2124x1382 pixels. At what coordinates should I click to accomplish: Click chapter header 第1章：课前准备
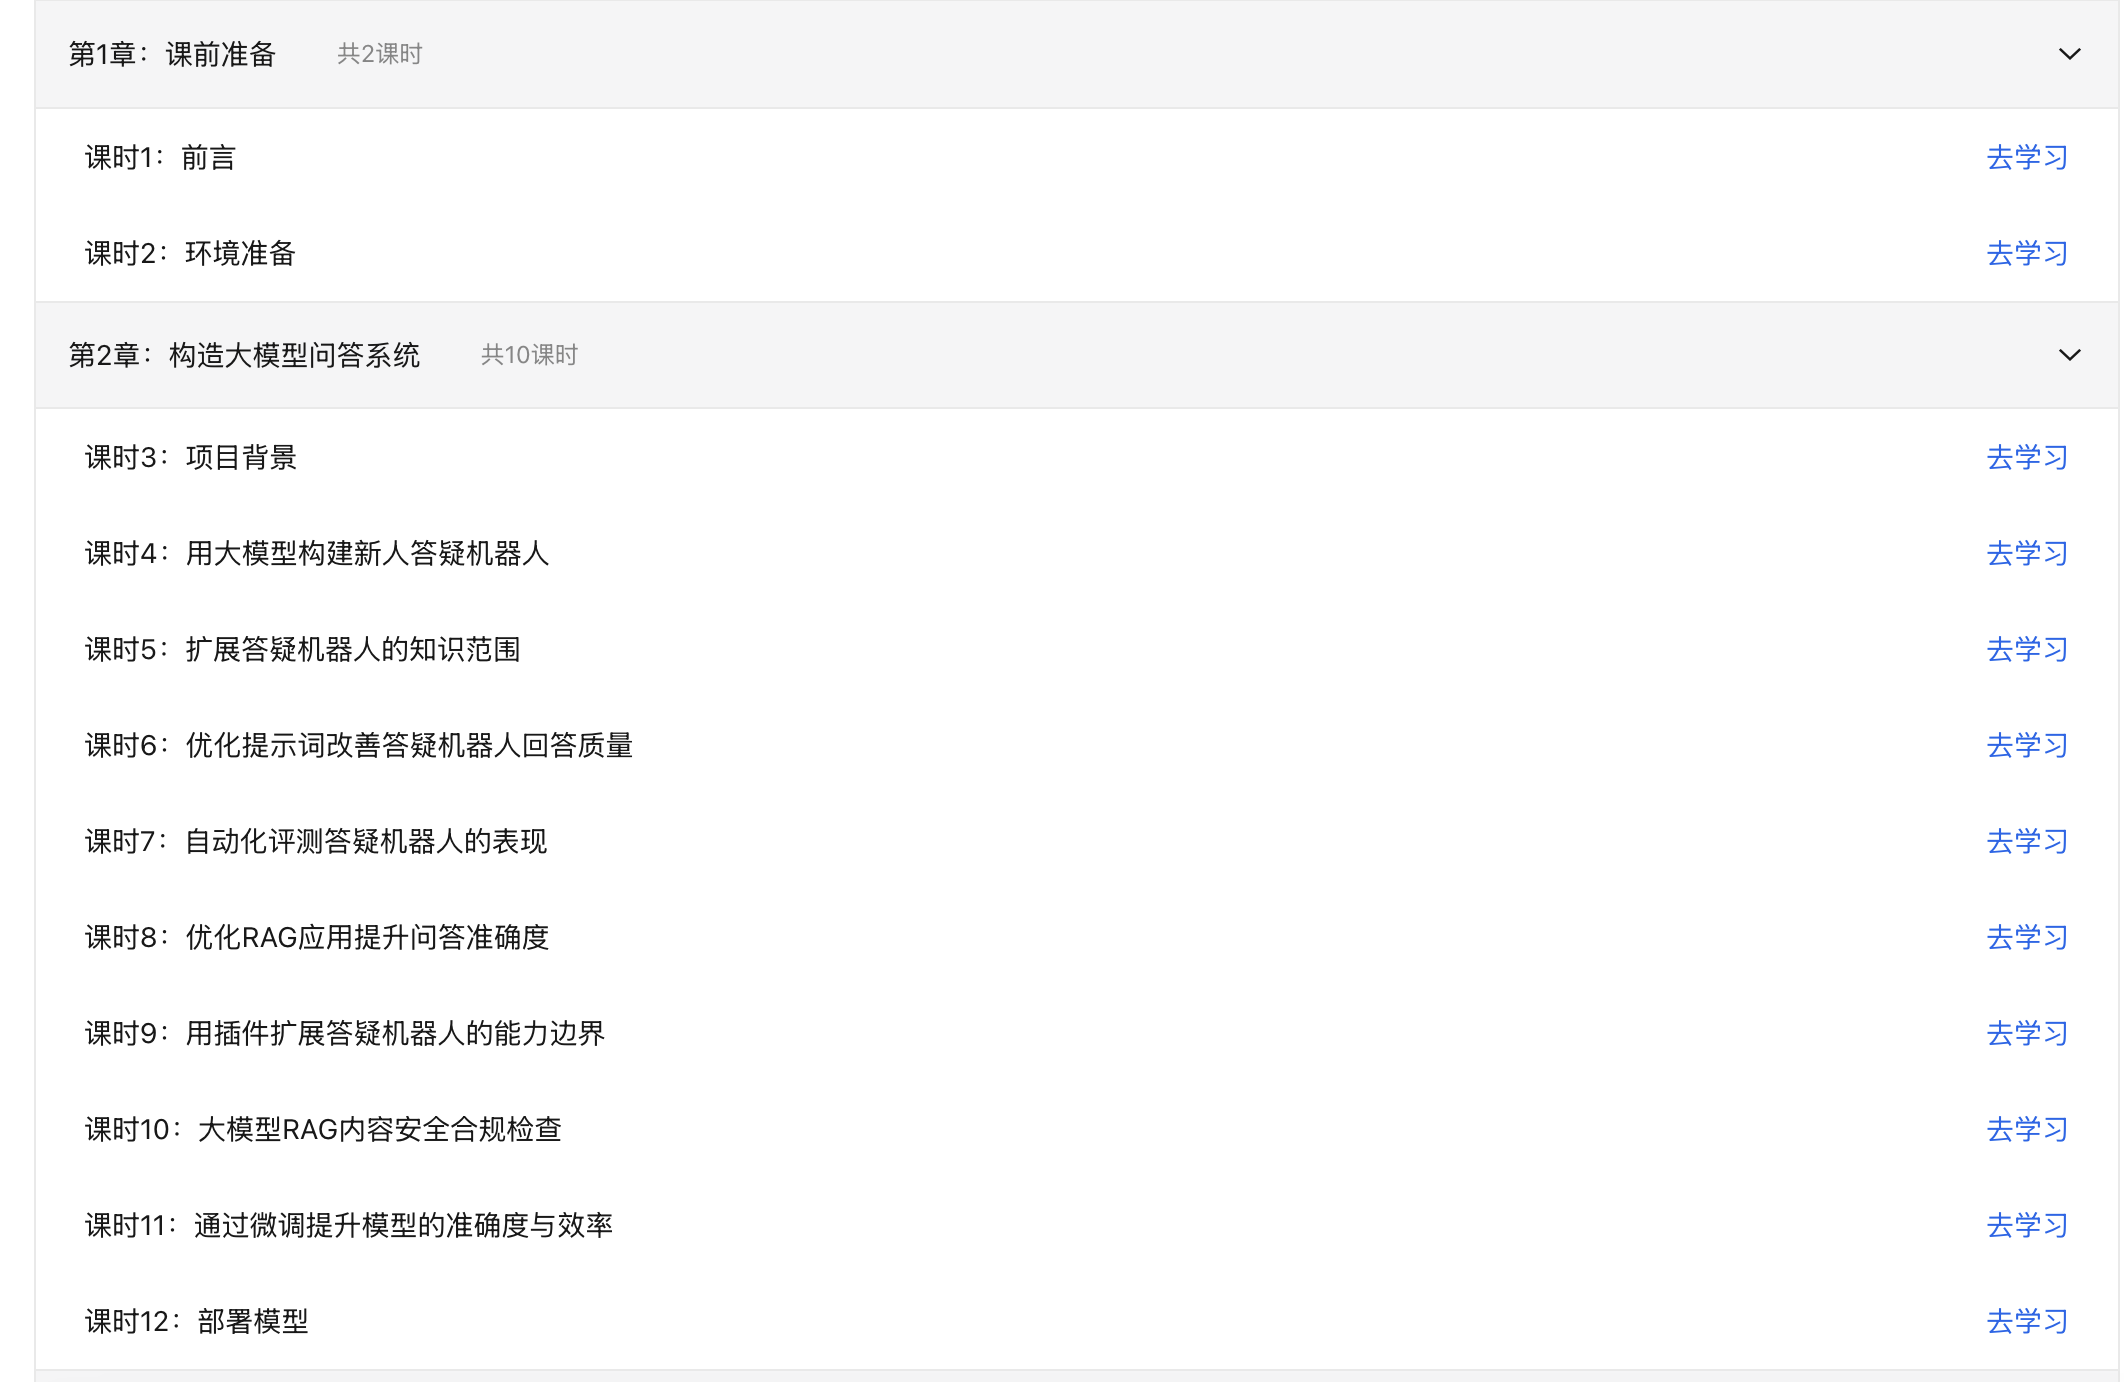(x=172, y=54)
